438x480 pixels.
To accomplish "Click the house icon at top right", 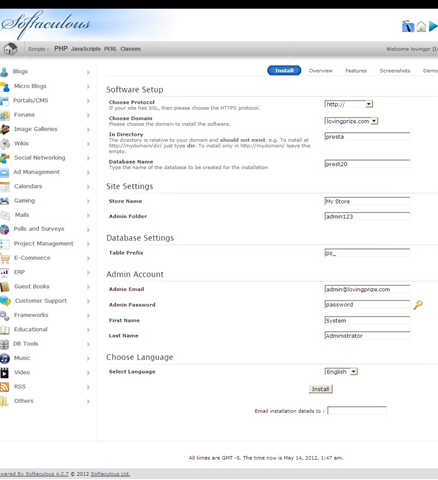I will [x=421, y=26].
